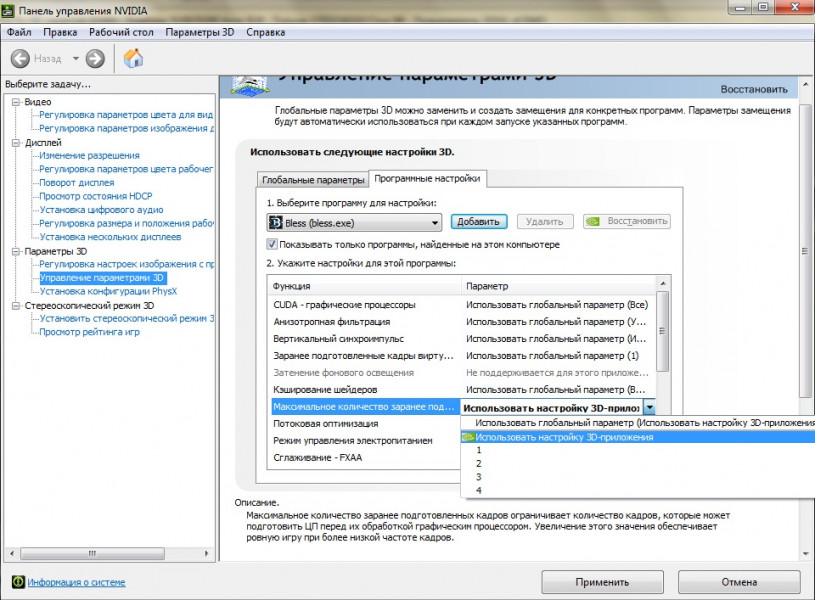Click the NVIDIA logo on Восстановить button
Image resolution: width=815 pixels, height=600 pixels.
tap(593, 222)
